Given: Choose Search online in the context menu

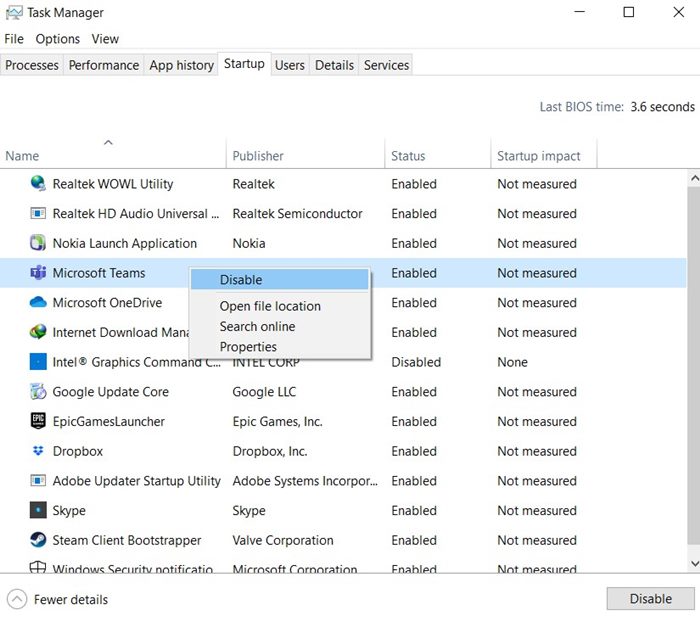Looking at the screenshot, I should (257, 326).
